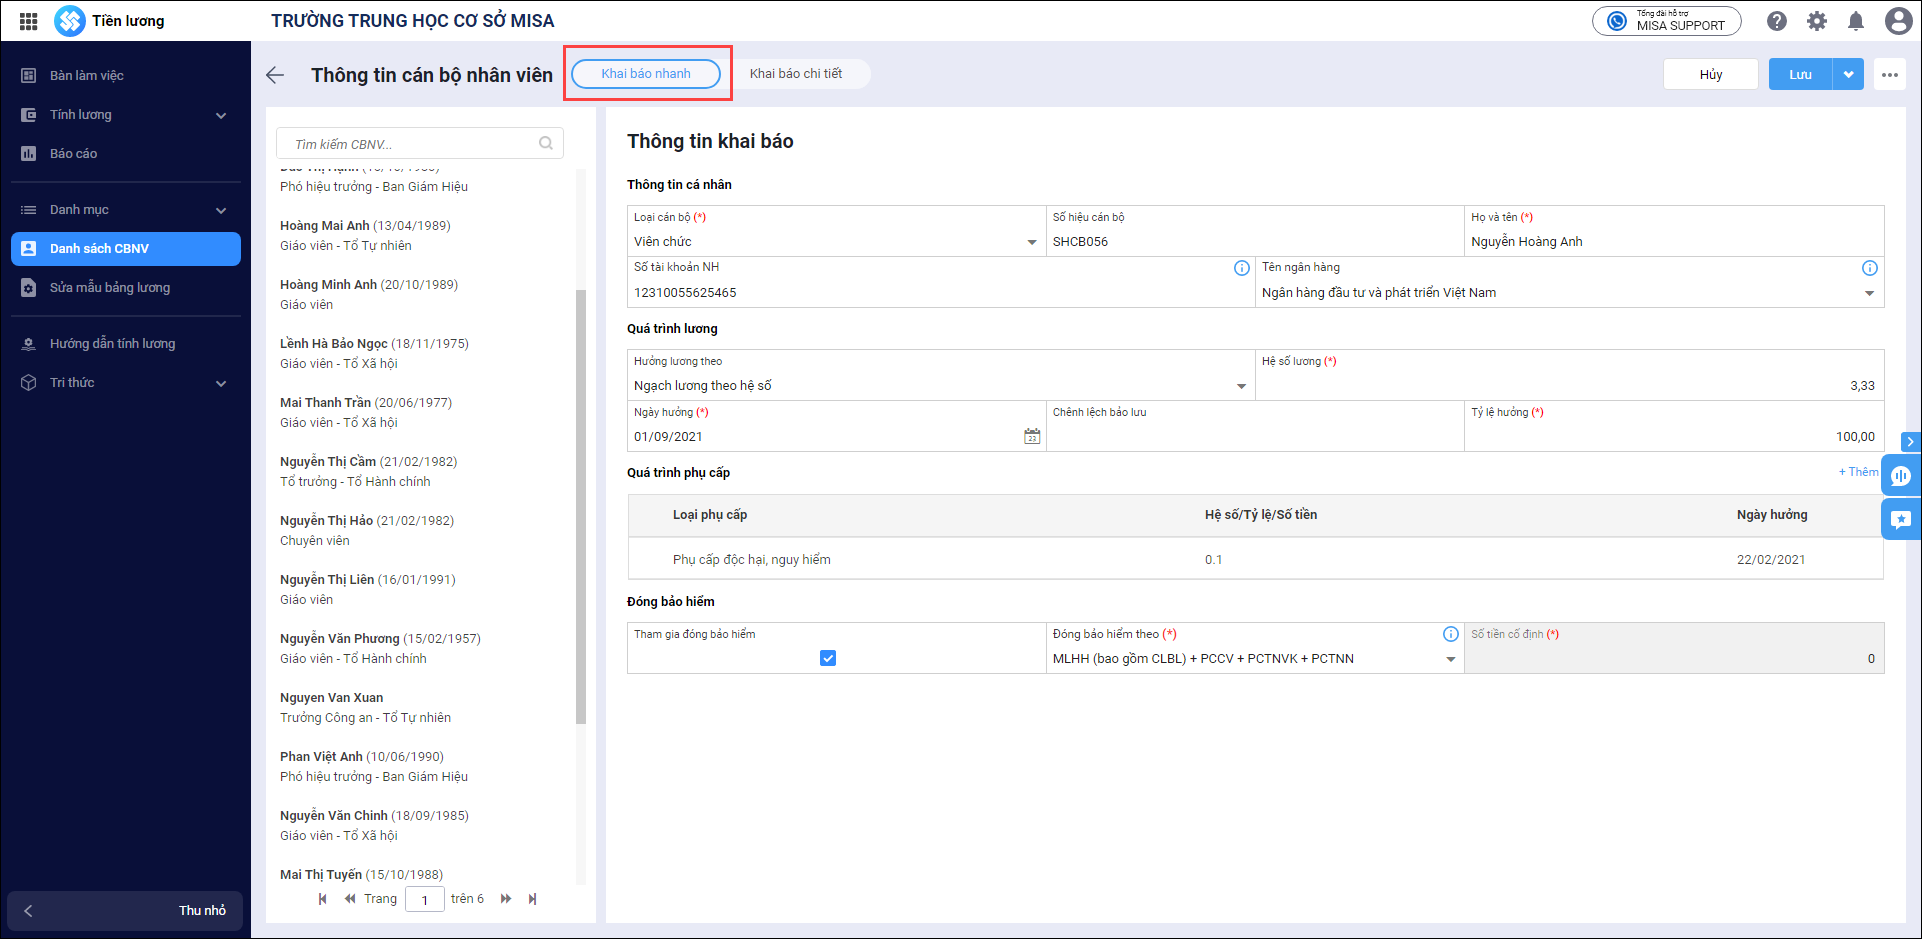
Task: Go back with the left arrow icon
Action: click(x=275, y=75)
